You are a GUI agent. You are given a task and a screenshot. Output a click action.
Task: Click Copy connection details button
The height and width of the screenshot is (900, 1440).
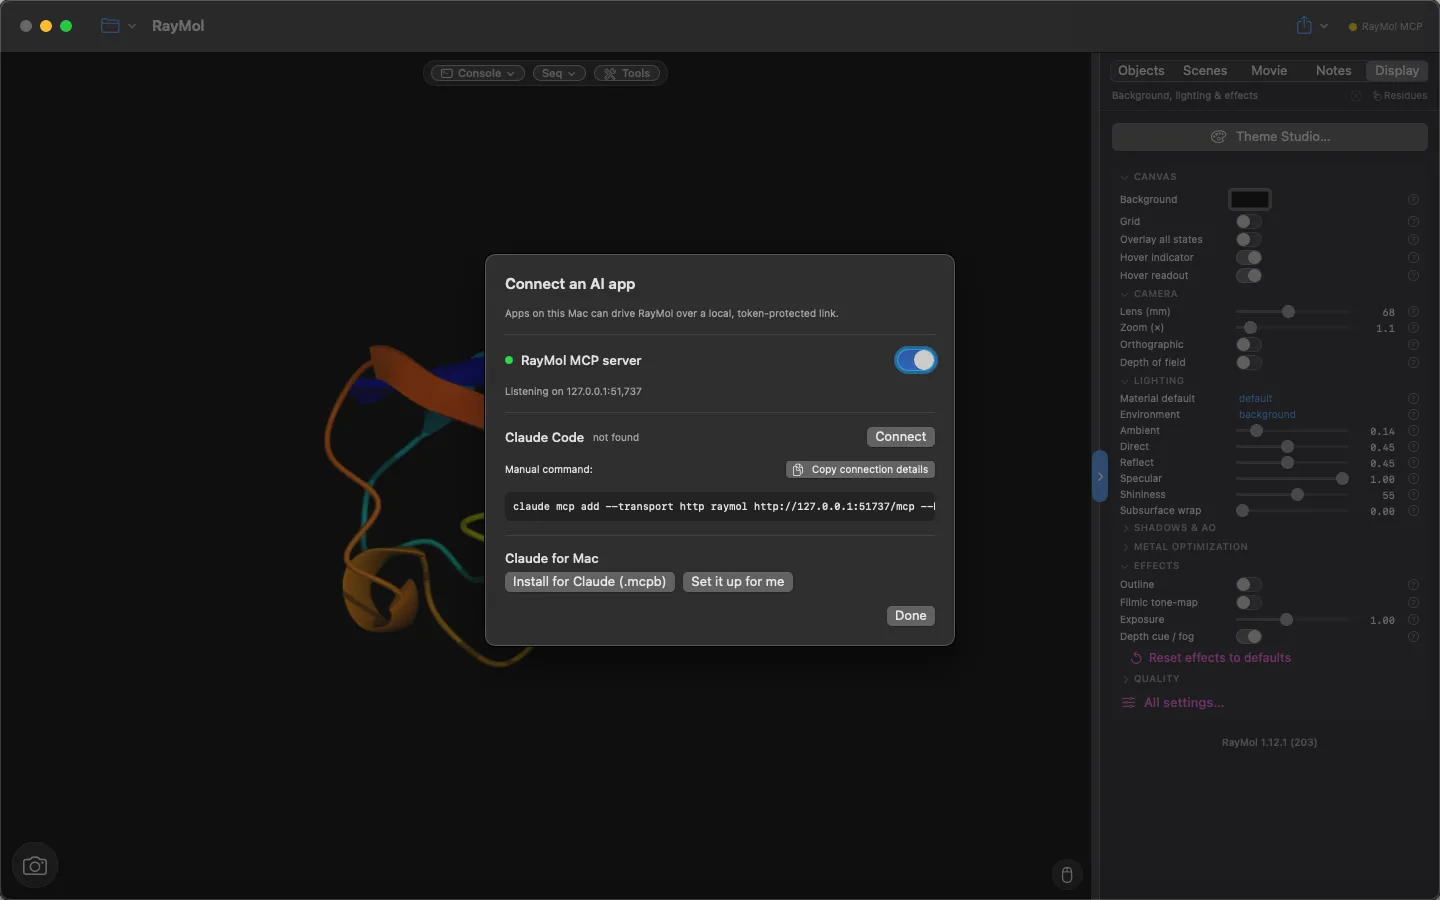point(861,470)
